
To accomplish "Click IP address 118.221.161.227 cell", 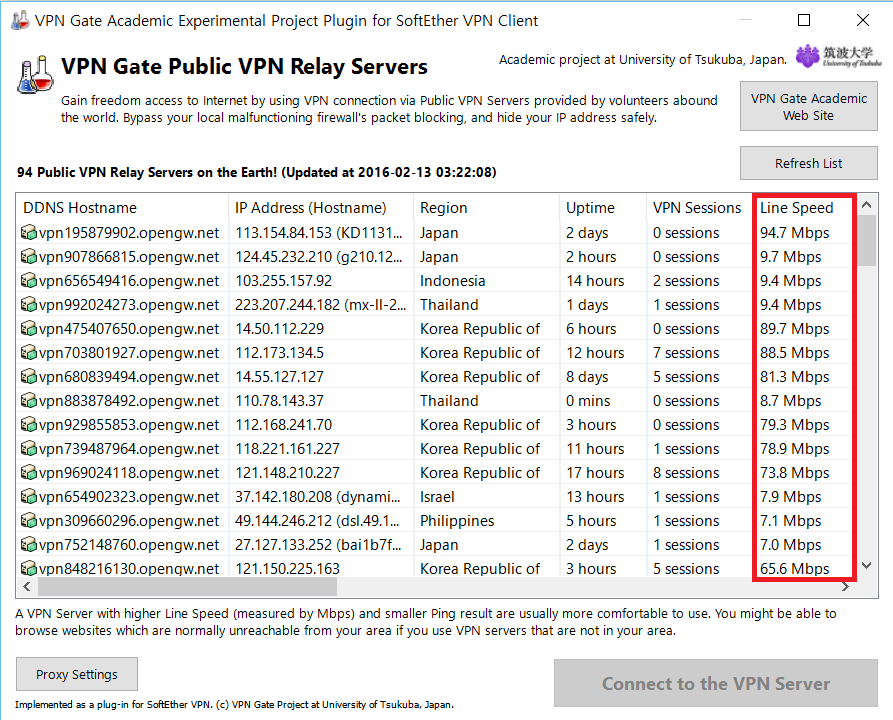I will click(x=288, y=448).
